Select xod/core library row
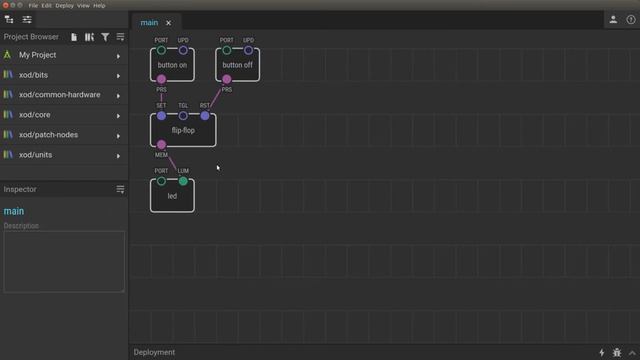The width and height of the screenshot is (640, 360). tap(64, 115)
